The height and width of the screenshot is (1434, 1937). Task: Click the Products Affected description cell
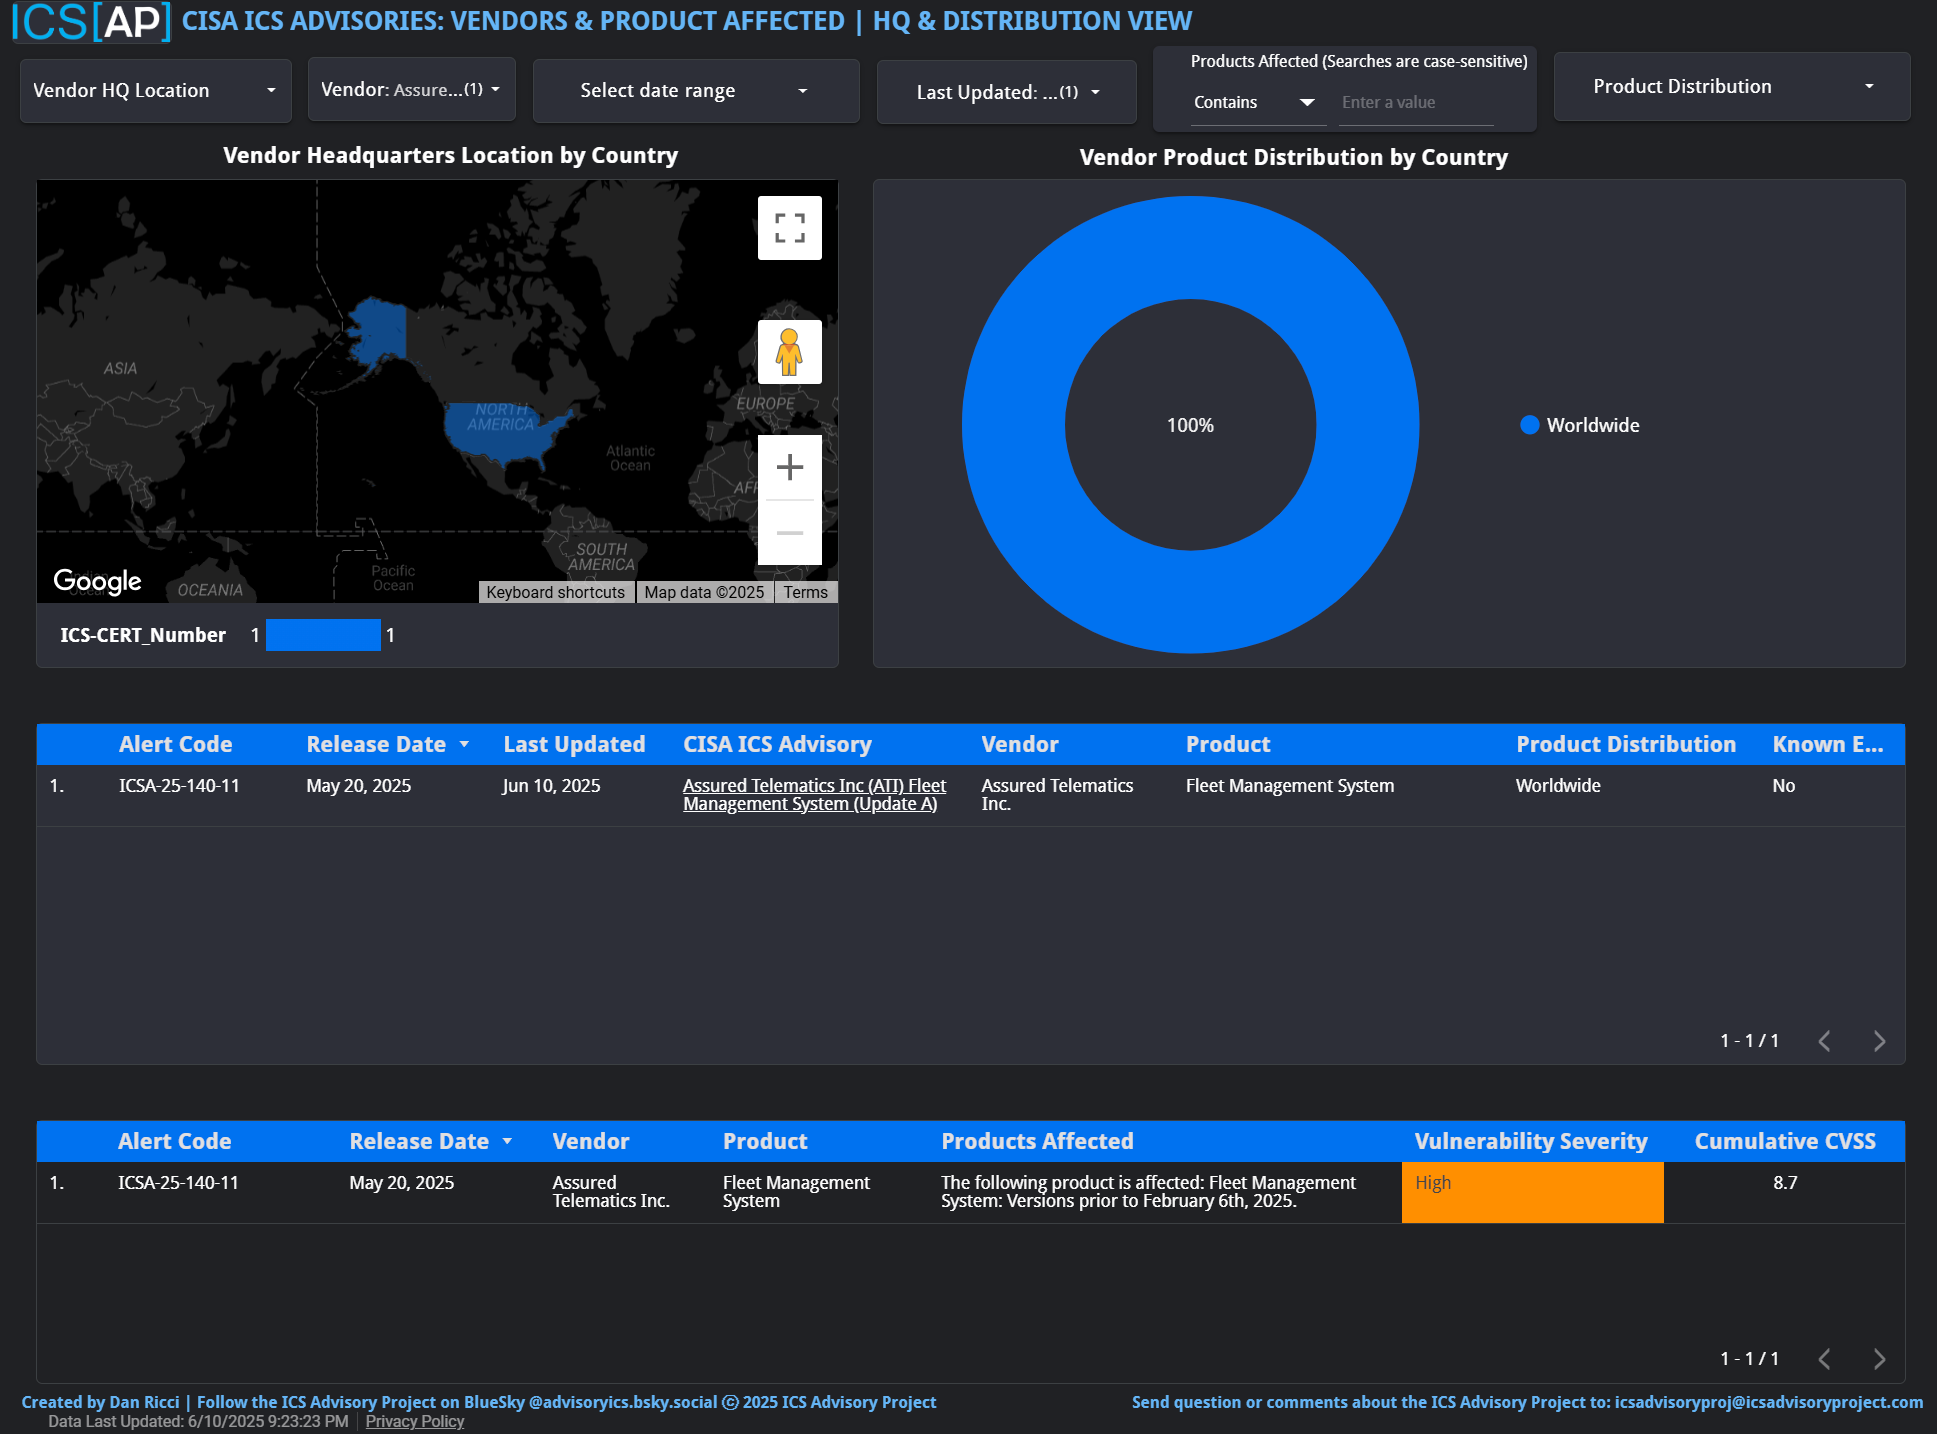[1148, 1192]
